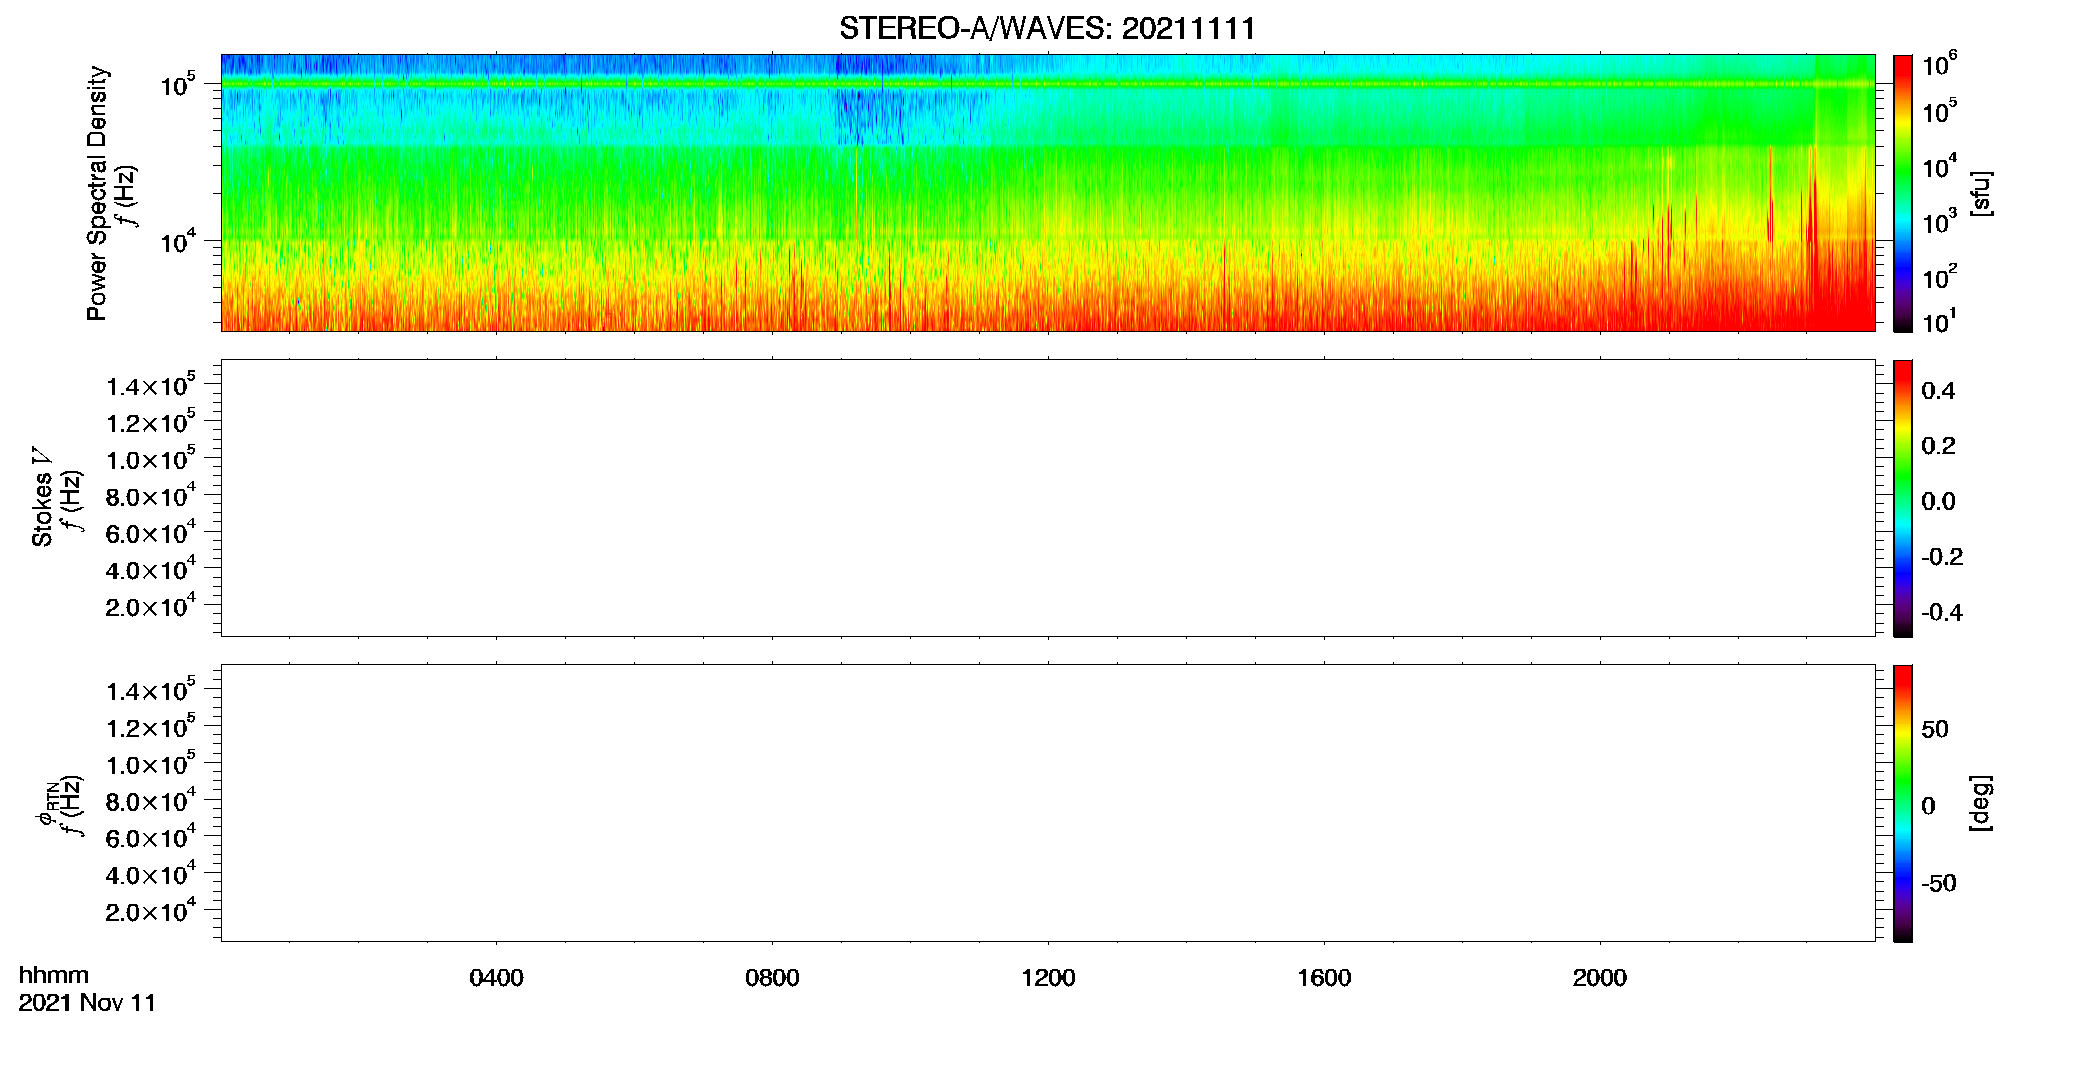This screenshot has width=2096, height=1080.
Task: Click the [deg] units label
Action: [1981, 803]
